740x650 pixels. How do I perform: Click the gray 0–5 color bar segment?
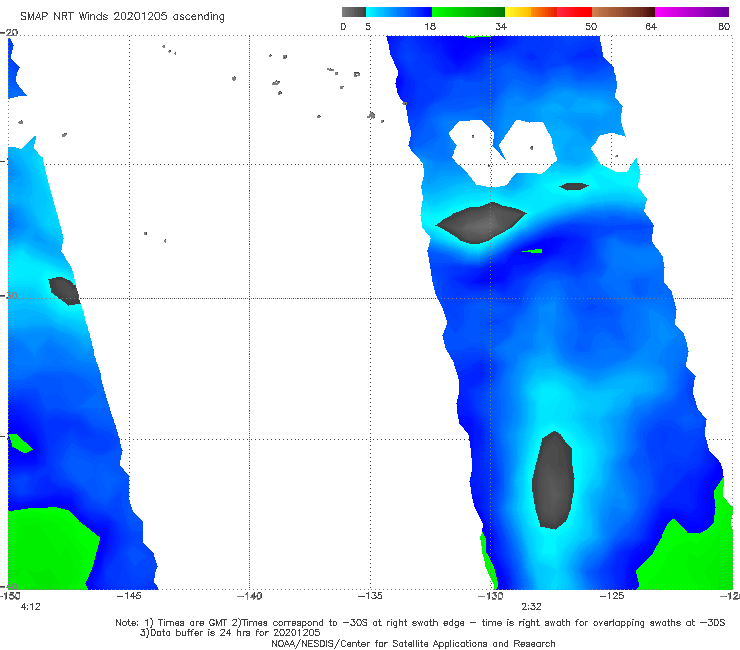point(354,12)
